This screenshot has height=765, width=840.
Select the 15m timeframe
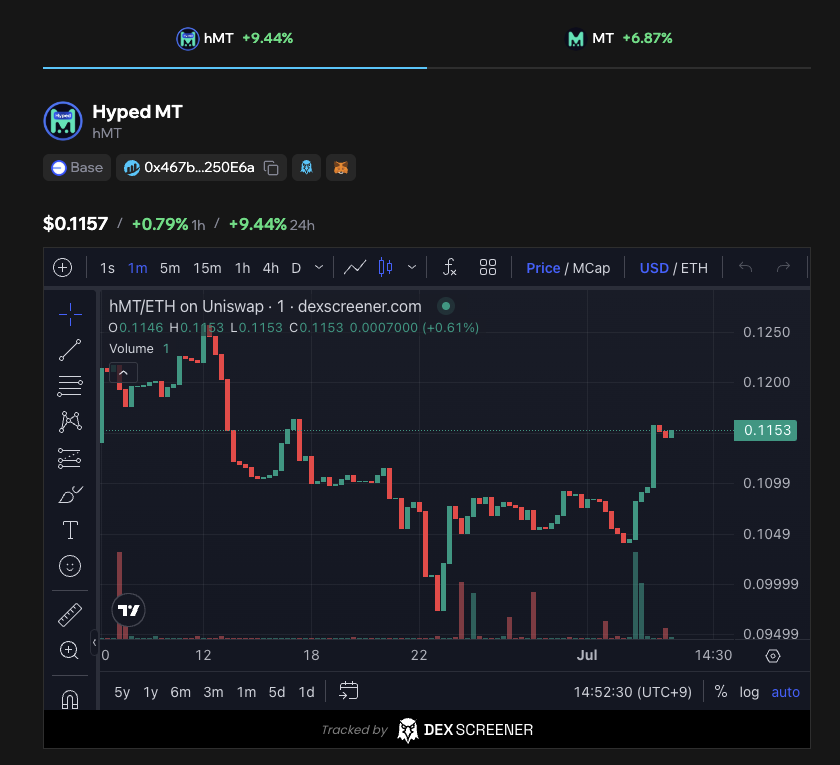tap(207, 268)
